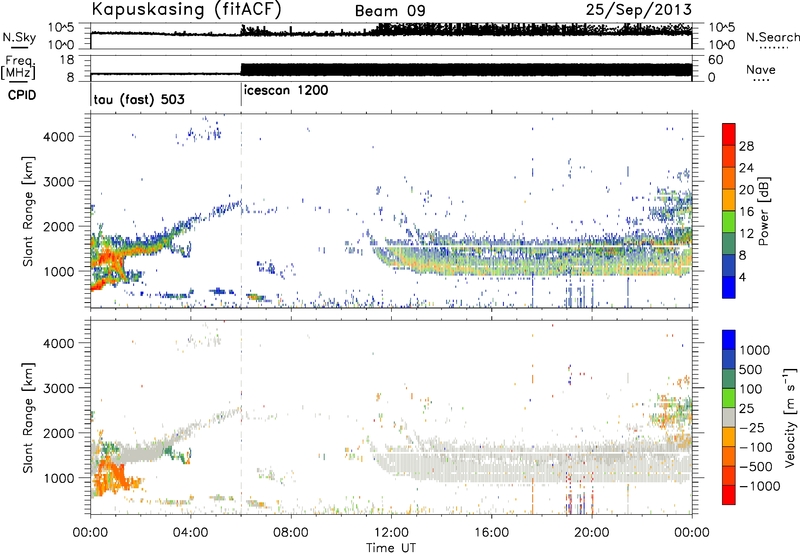The image size is (800, 554).
Task: Click the 12:00 time tick label
Action: 391,533
